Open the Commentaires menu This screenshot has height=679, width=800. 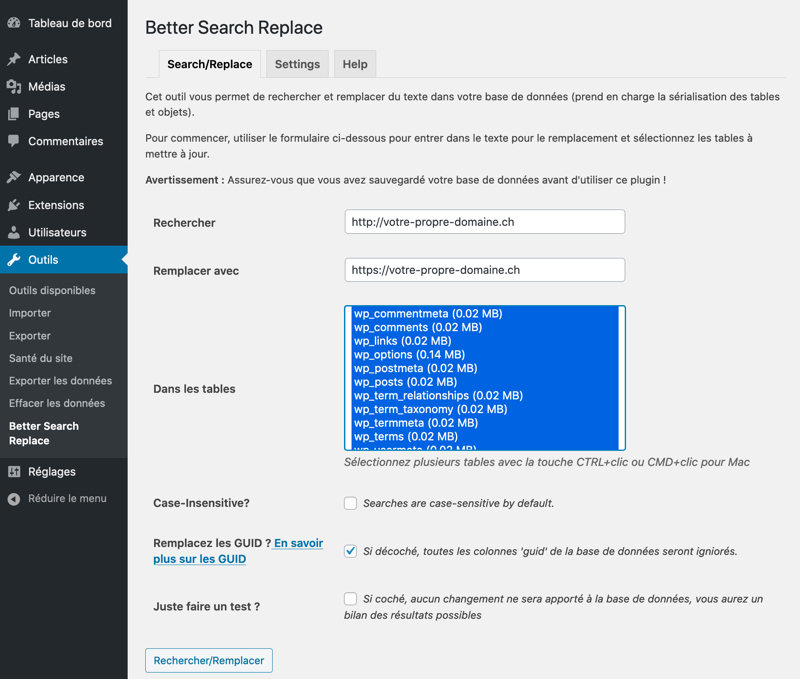tap(64, 141)
